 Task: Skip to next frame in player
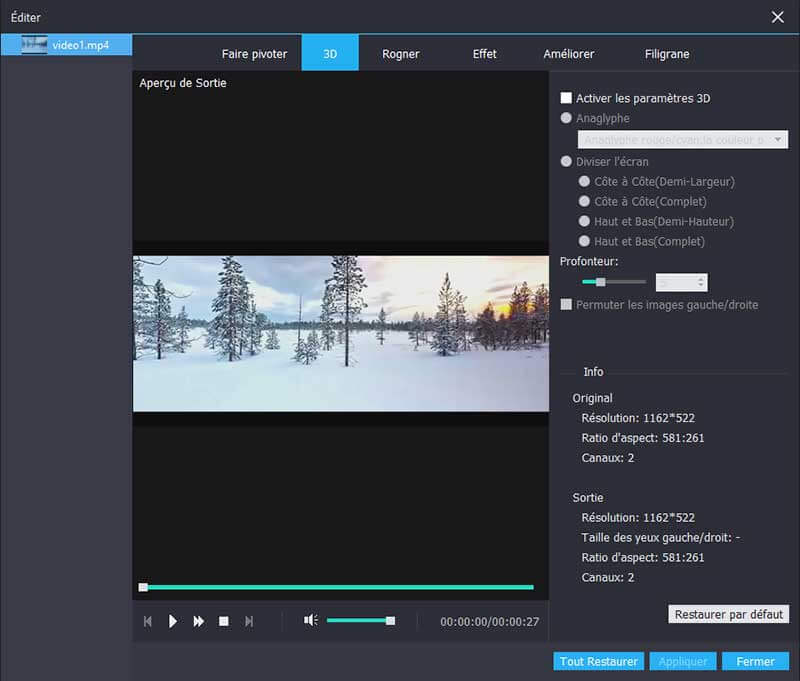pyautogui.click(x=249, y=621)
